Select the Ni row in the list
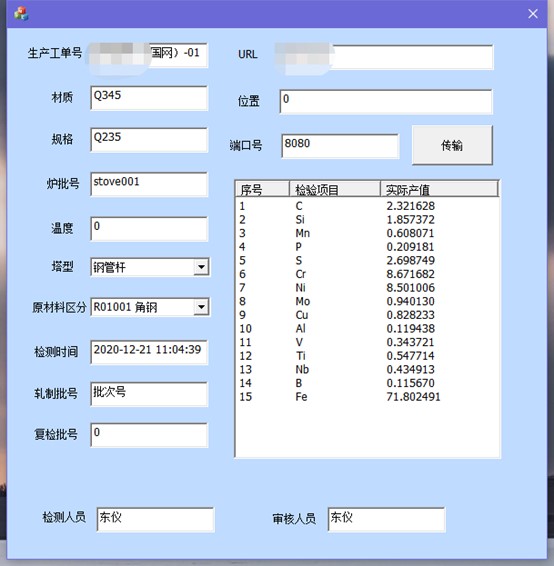Image resolution: width=554 pixels, height=566 pixels. point(367,288)
